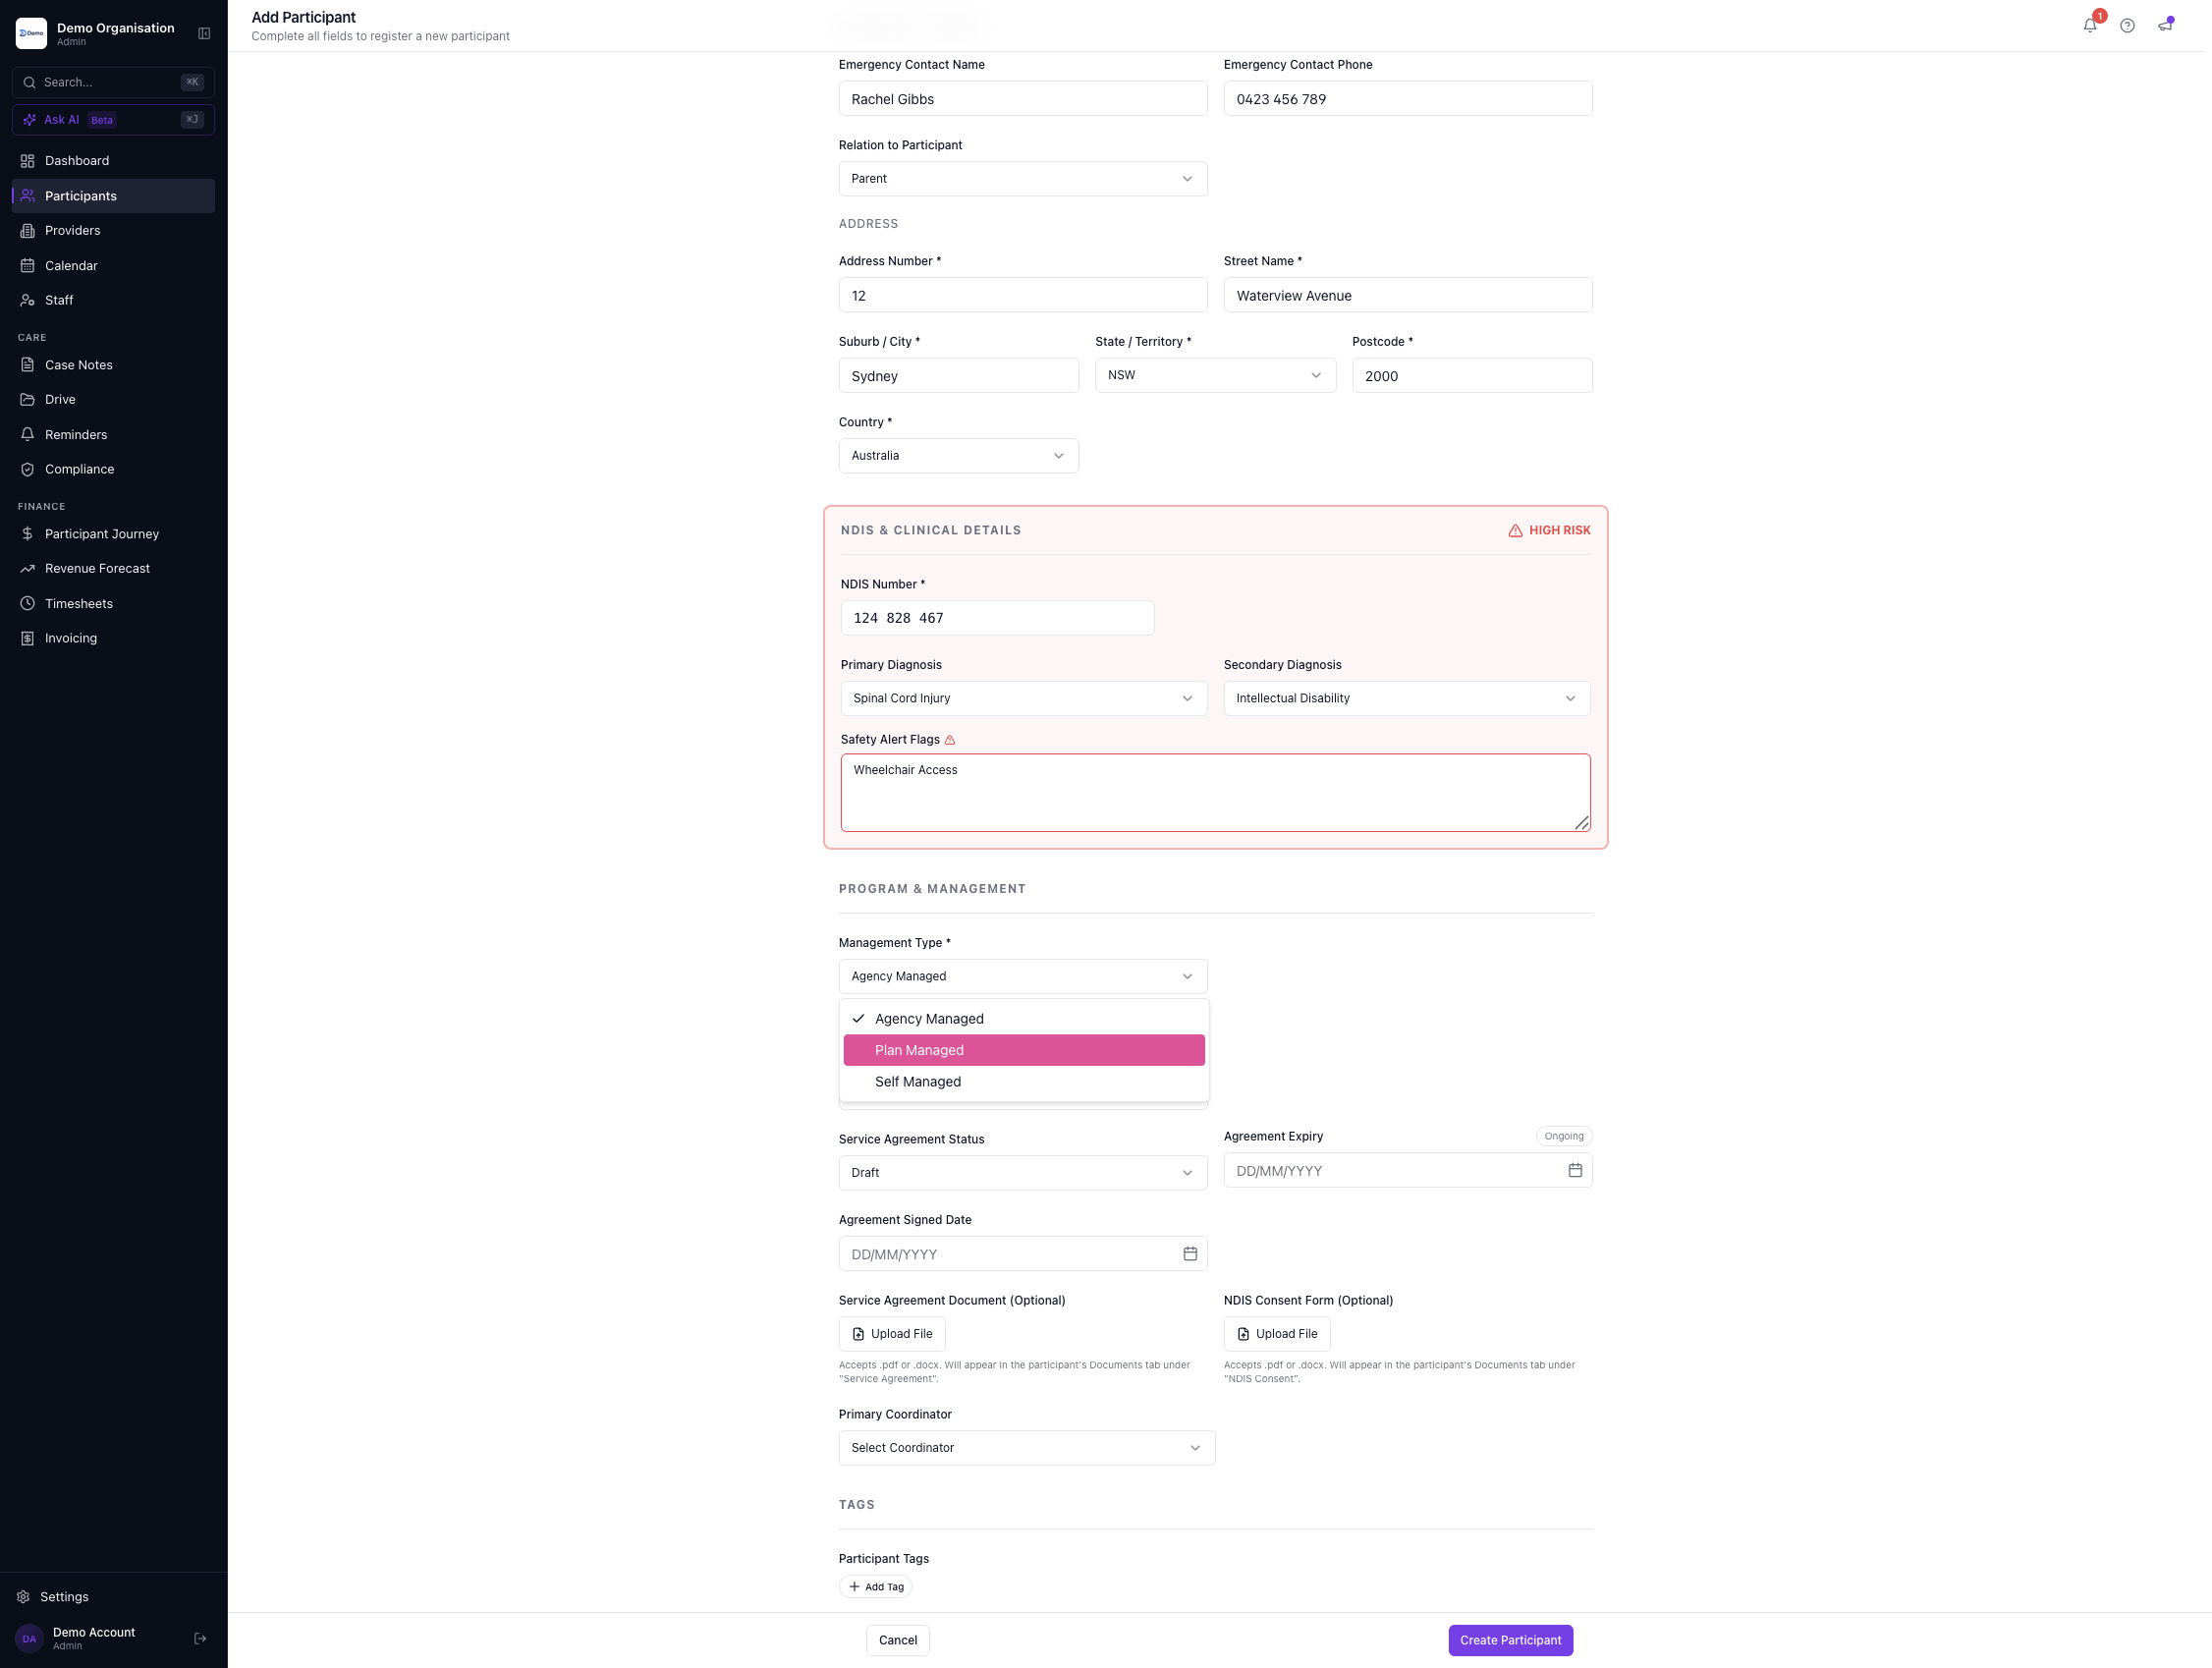Choose Plan Managed from the list
The image size is (2212, 1668).
click(1024, 1050)
